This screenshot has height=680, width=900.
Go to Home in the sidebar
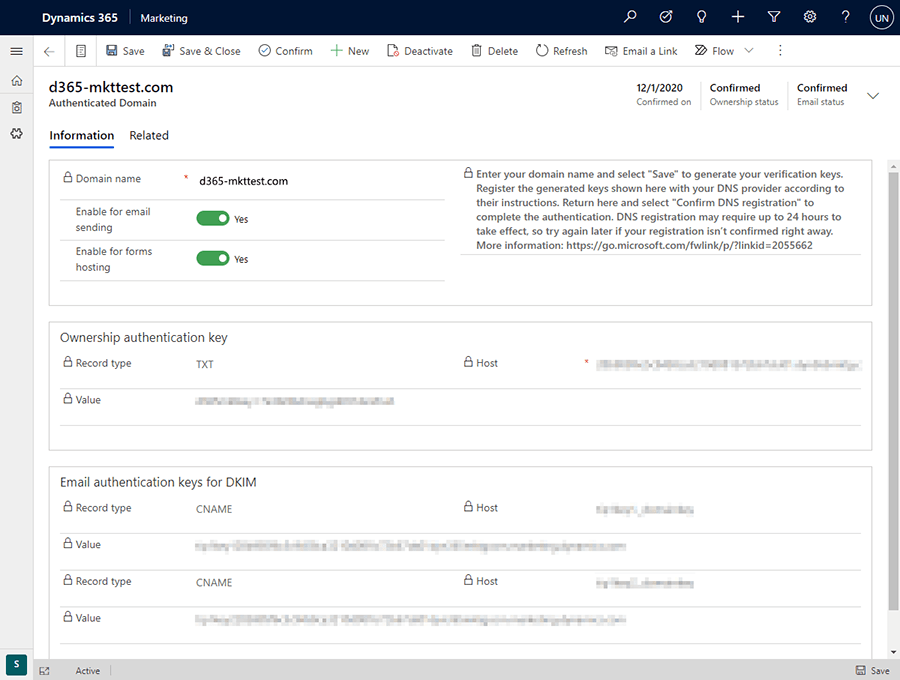(x=17, y=81)
